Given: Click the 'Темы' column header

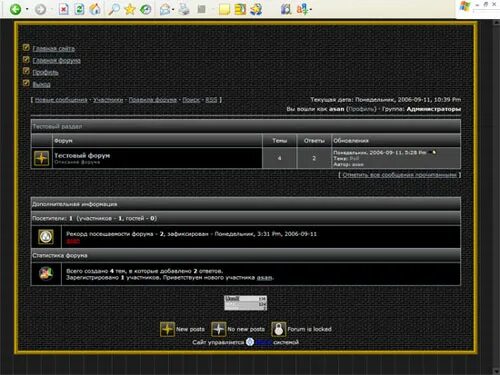Looking at the screenshot, I should coord(279,141).
